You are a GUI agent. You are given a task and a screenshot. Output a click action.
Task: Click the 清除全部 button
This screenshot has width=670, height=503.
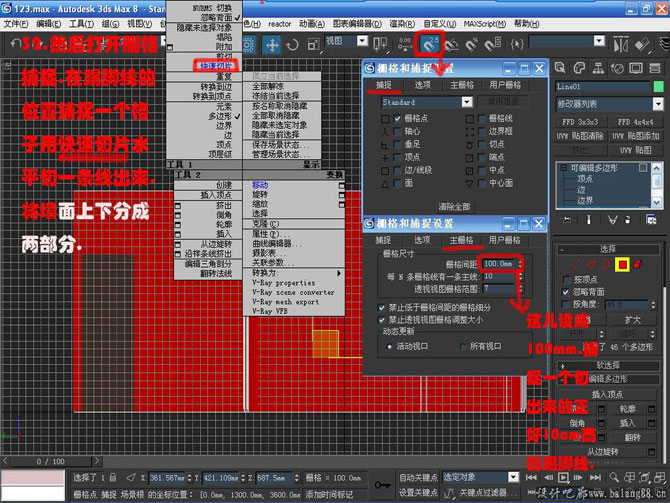pyautogui.click(x=454, y=207)
